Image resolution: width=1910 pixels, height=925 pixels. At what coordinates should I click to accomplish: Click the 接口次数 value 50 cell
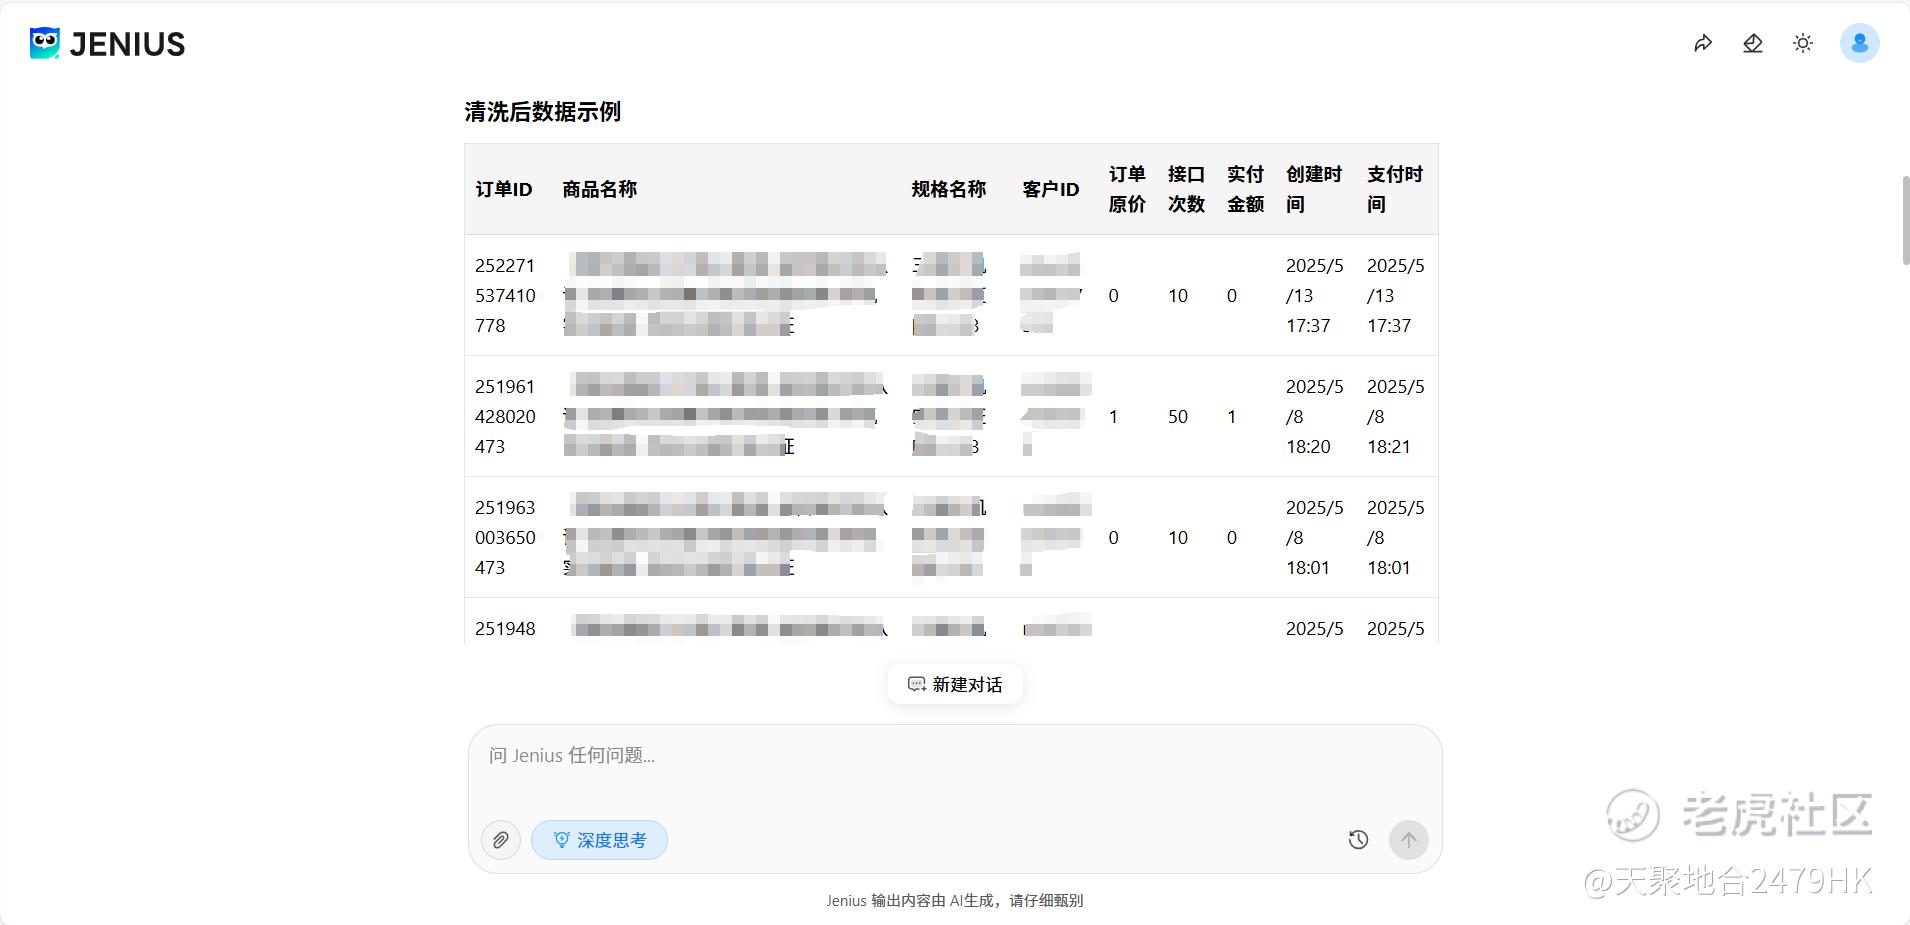pos(1178,416)
